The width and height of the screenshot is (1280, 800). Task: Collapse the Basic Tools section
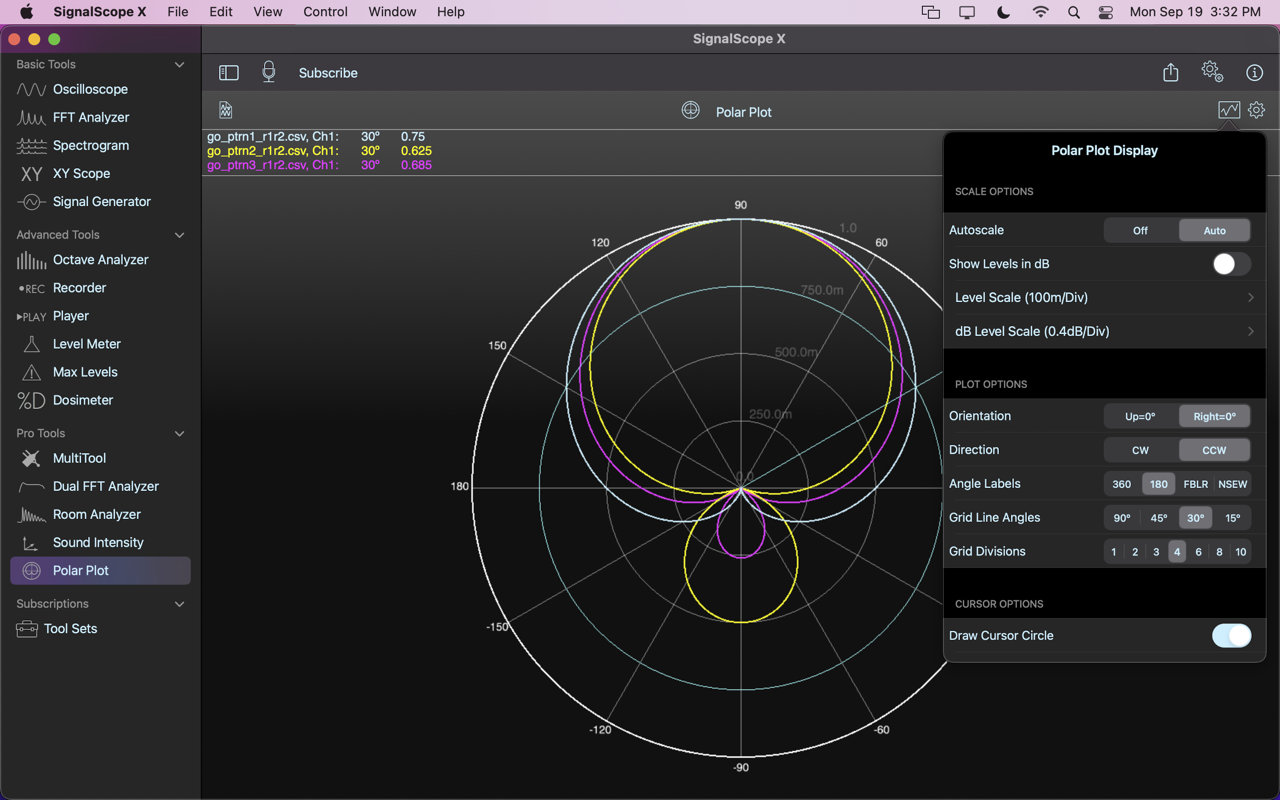point(179,64)
